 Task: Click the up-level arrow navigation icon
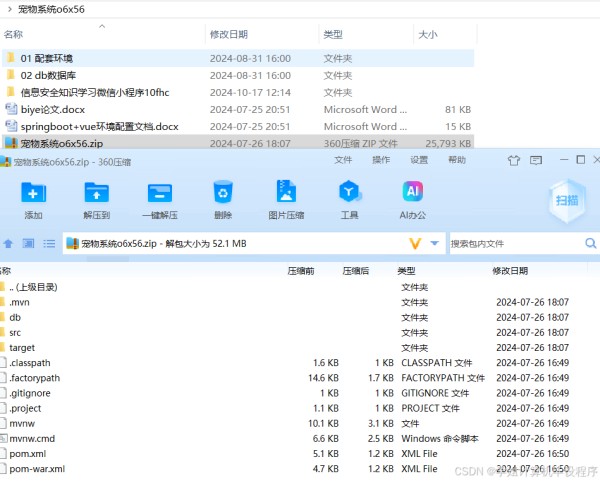pos(8,243)
